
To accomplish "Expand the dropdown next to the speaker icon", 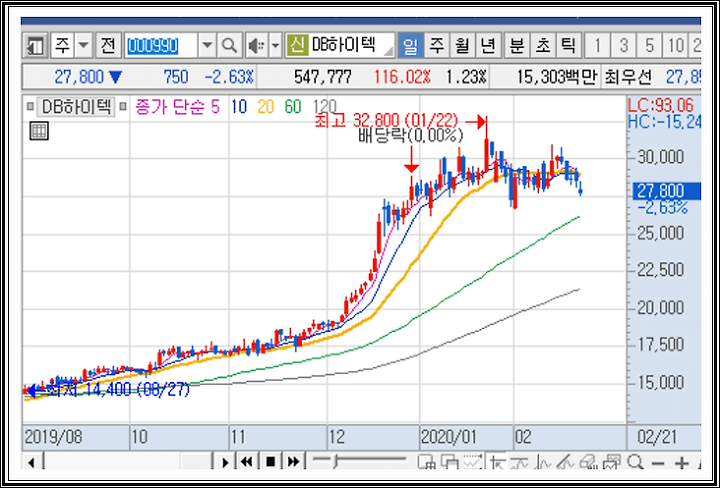I will [275, 45].
